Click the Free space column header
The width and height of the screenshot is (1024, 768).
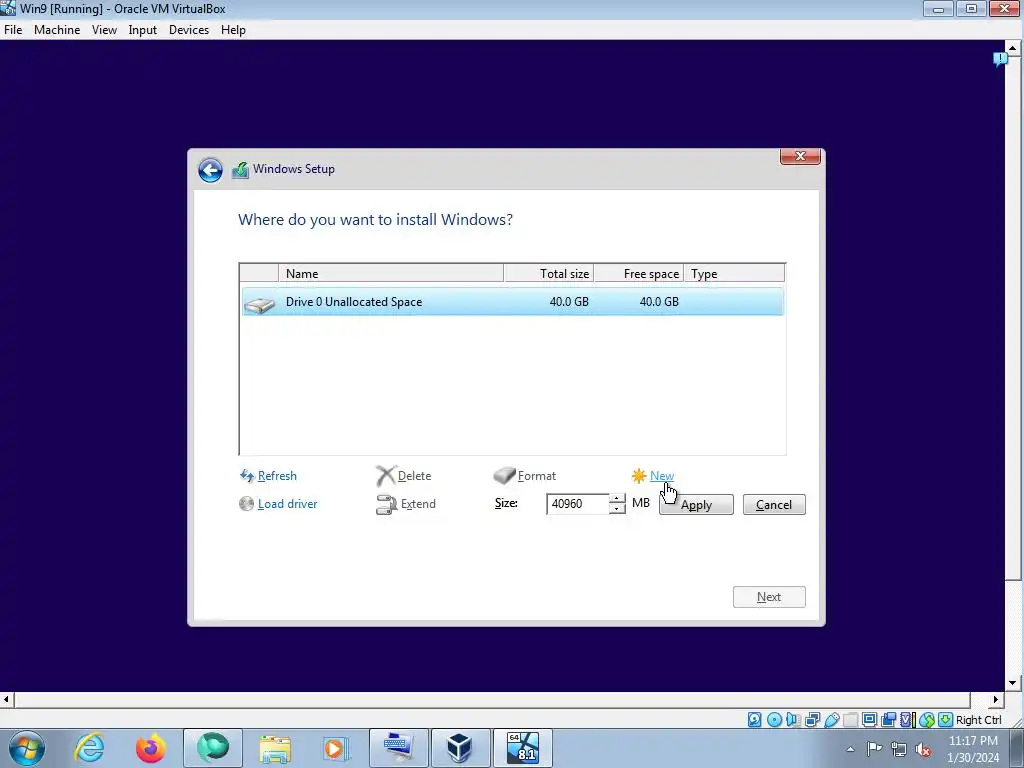click(x=639, y=274)
